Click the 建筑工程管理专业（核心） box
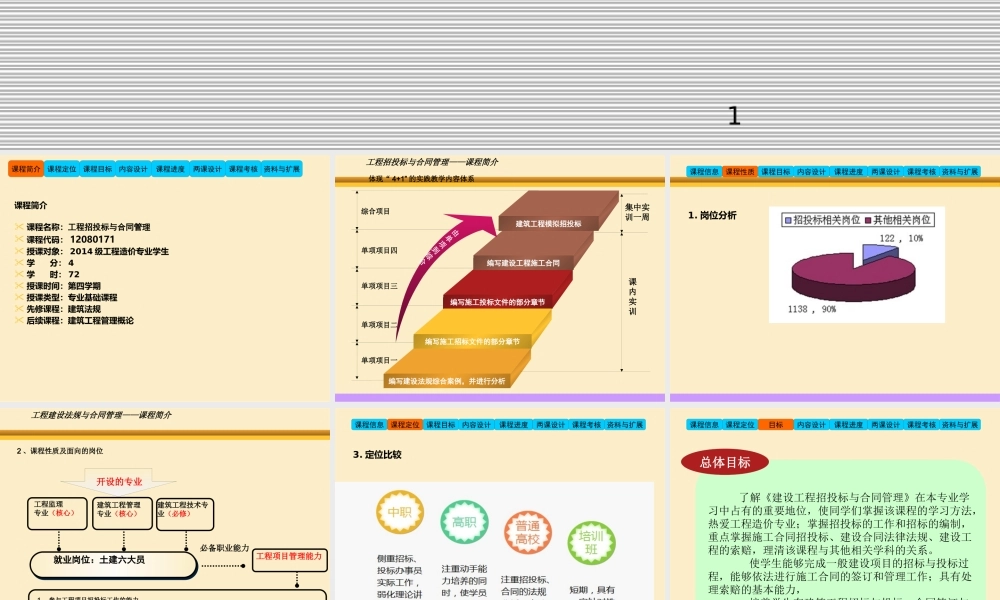 pos(122,514)
